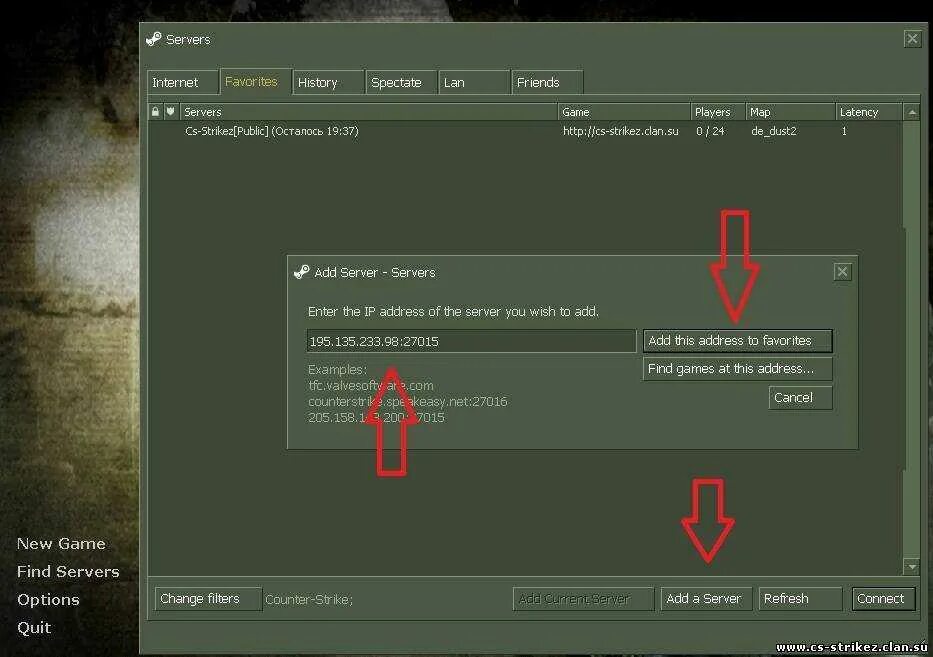Click the Steam icon in Add Server dialog title
933x657 pixels.
tap(302, 272)
